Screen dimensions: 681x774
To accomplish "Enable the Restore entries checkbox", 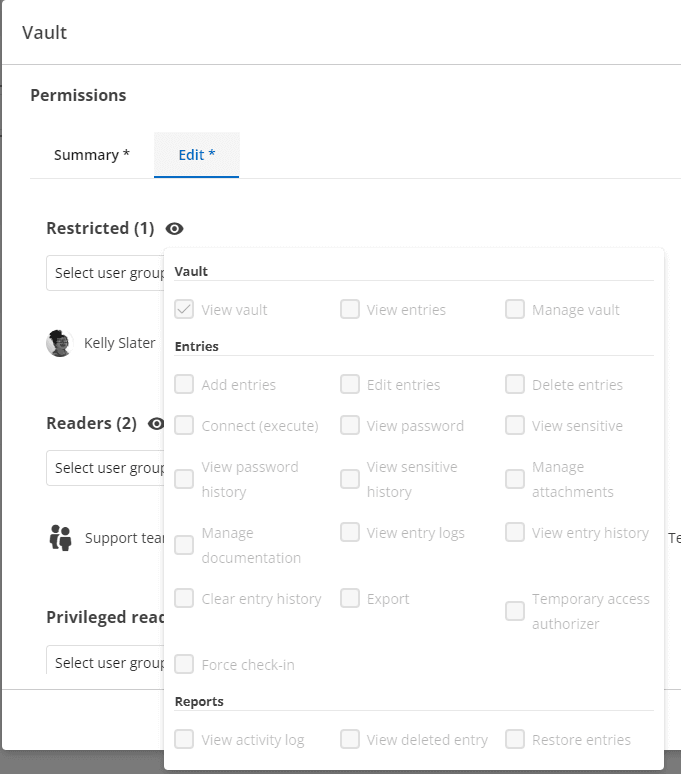I will click(515, 740).
